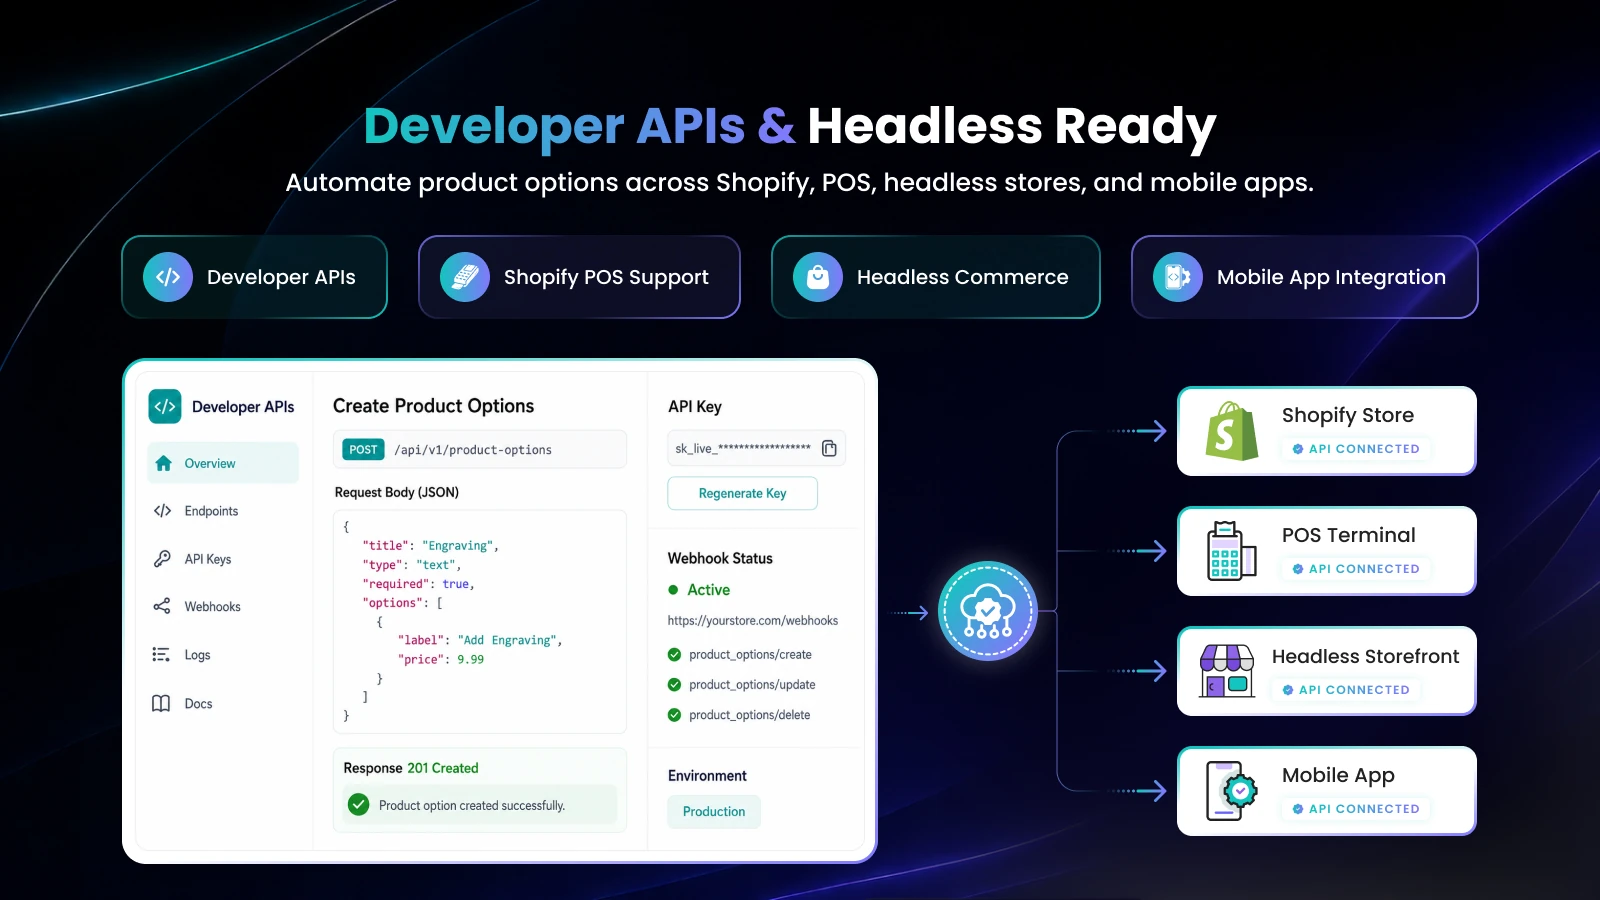This screenshot has height=900, width=1600.
Task: Click the /api/v1/product-options endpoint field
Action: (480, 450)
